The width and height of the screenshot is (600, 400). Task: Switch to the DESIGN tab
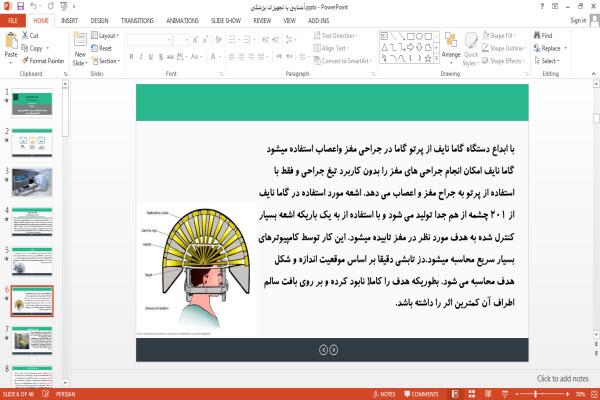(99, 21)
